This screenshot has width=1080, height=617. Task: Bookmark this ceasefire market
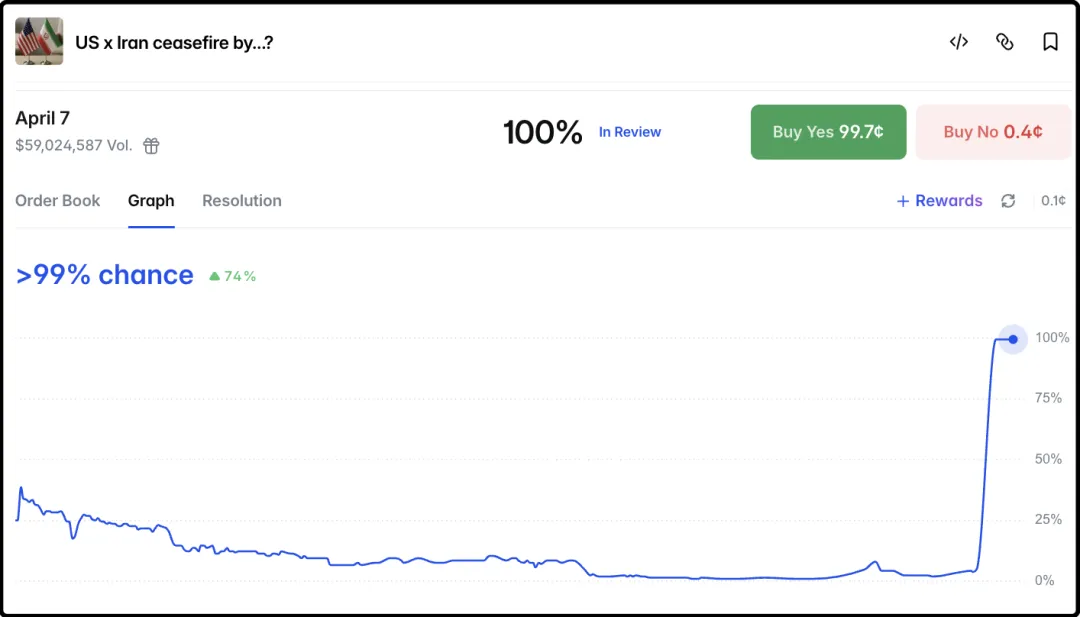click(x=1050, y=42)
